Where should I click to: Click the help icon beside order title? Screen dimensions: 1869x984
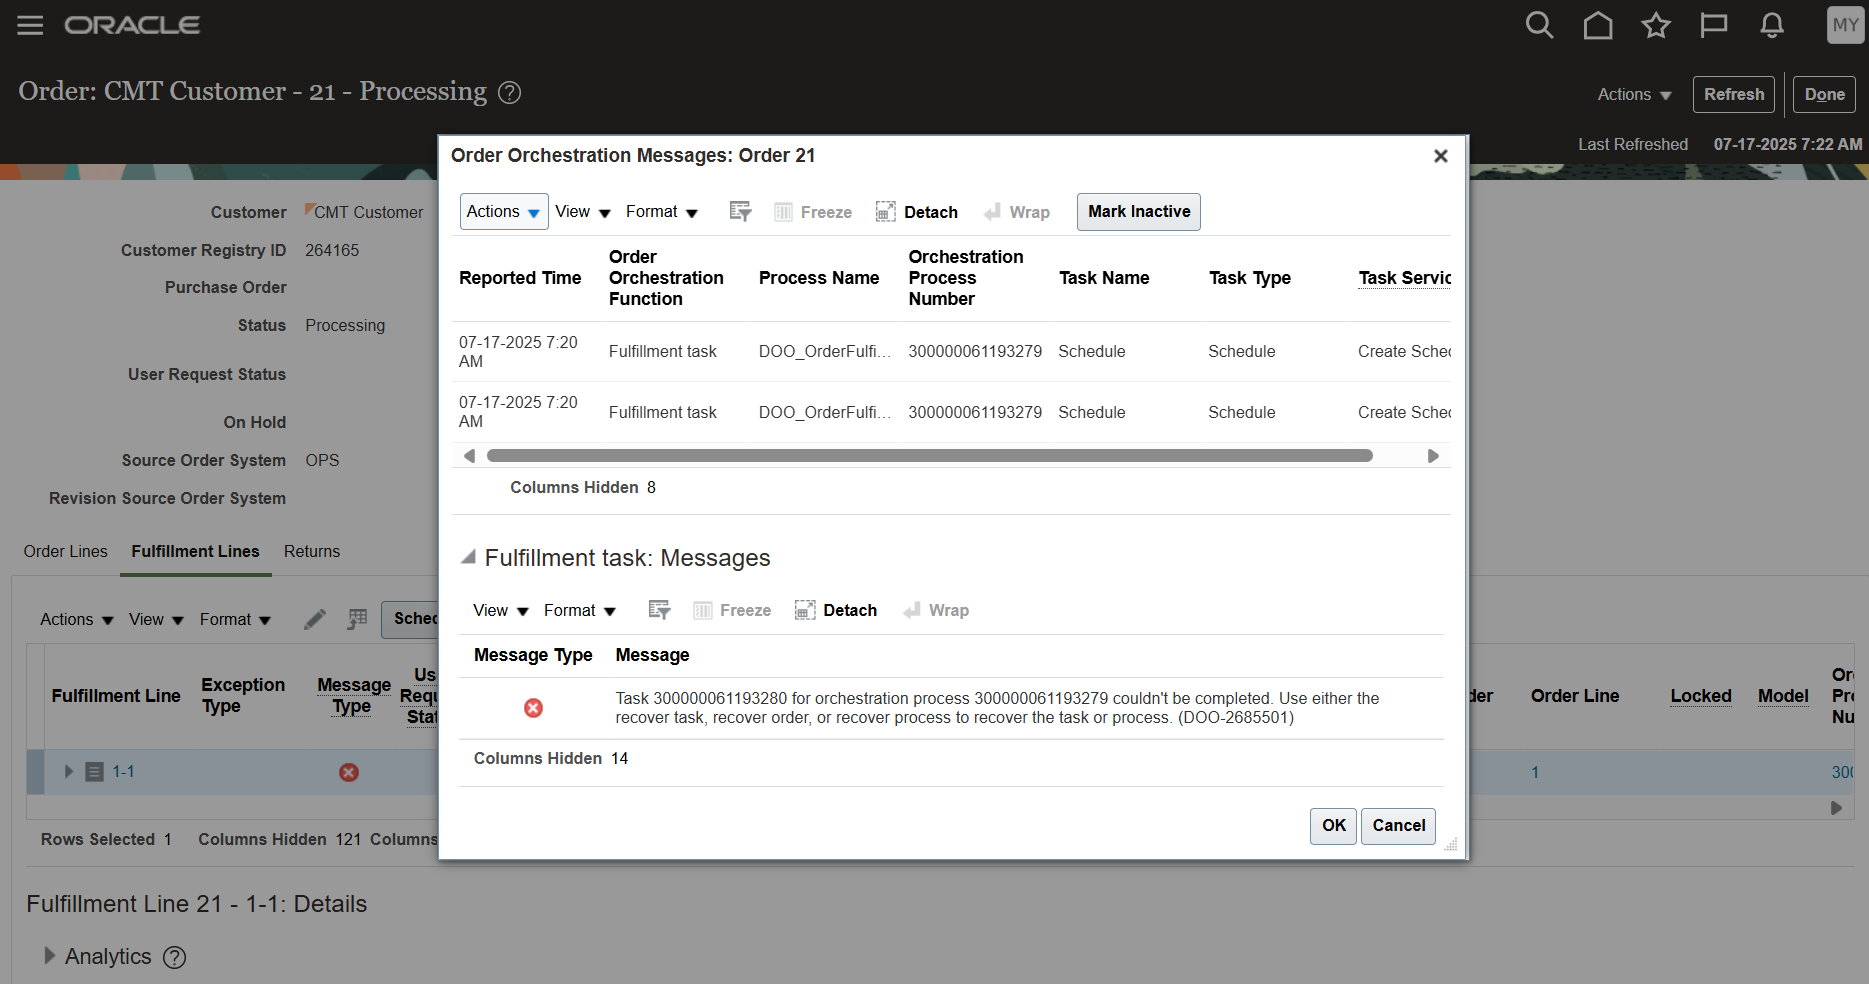tap(510, 93)
